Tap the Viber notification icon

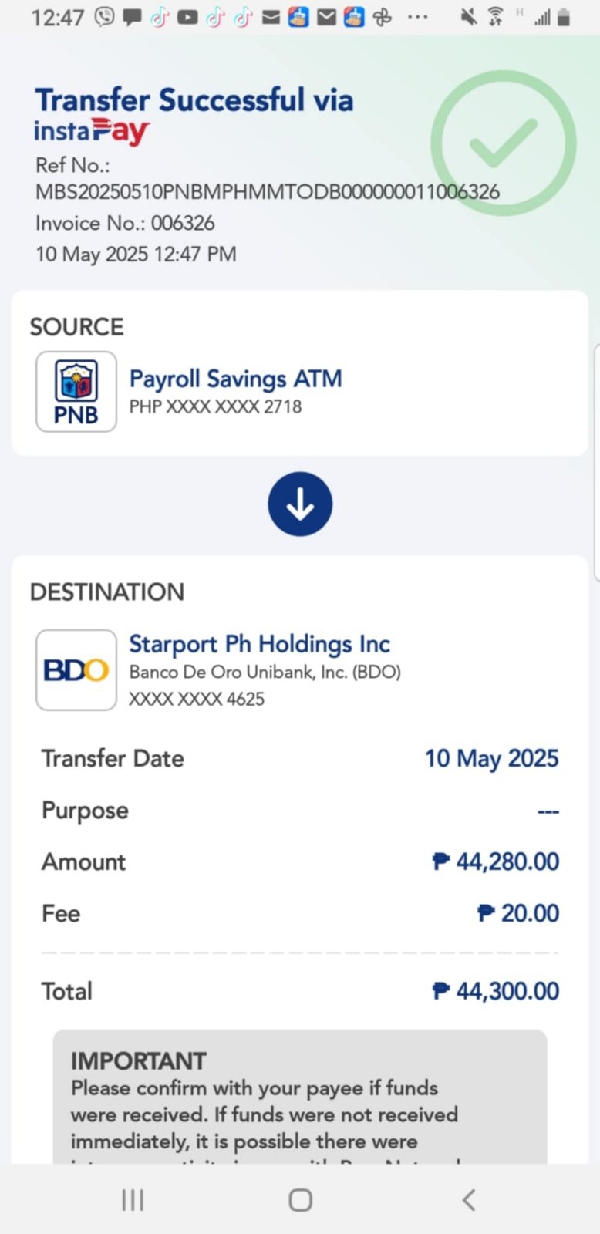[104, 17]
